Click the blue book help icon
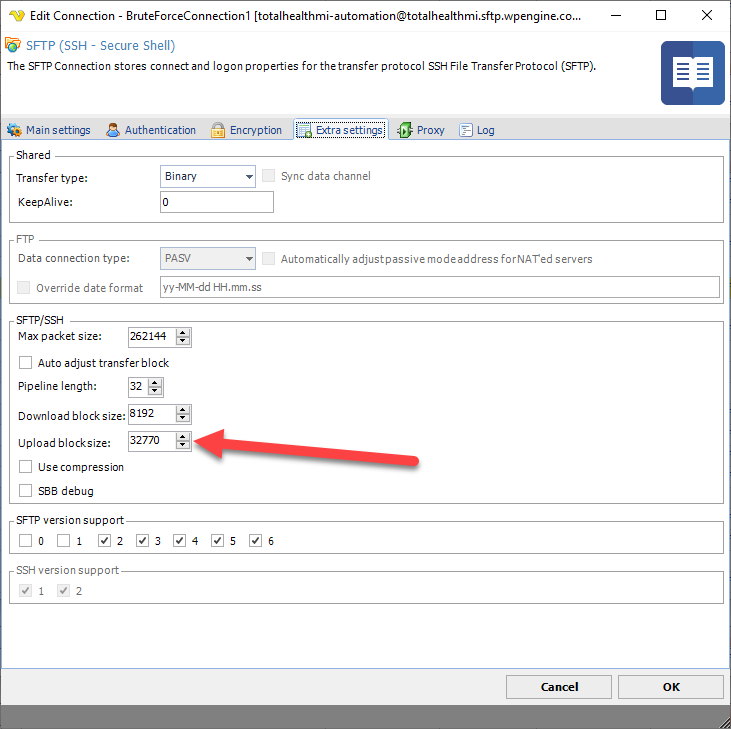Screen dimensions: 731x729 click(x=692, y=73)
